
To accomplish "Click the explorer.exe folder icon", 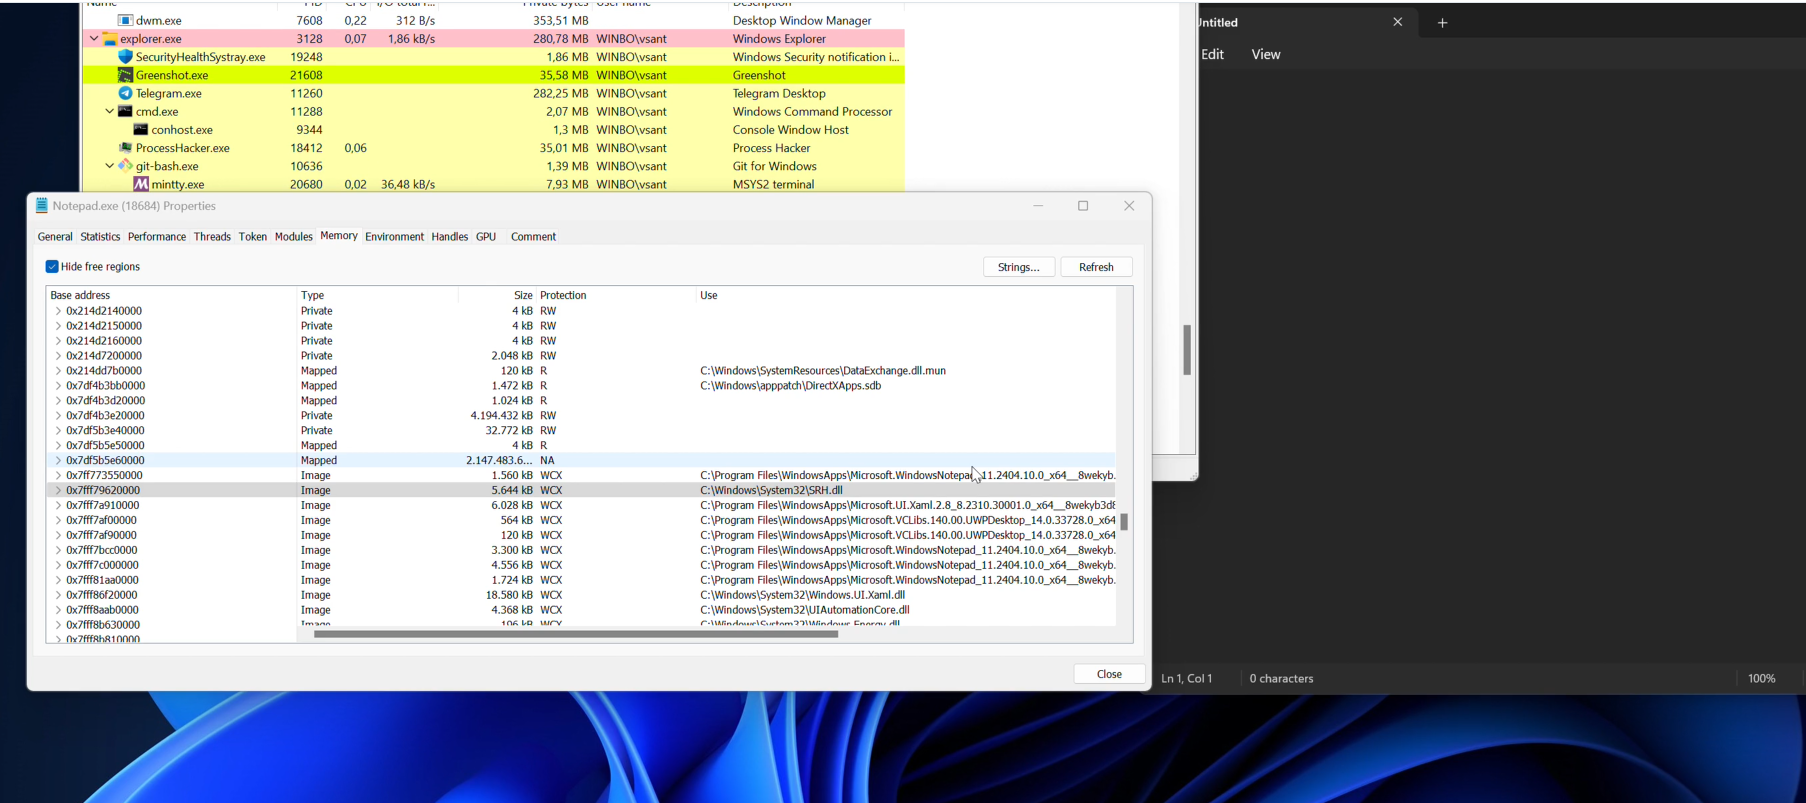I will tap(110, 39).
